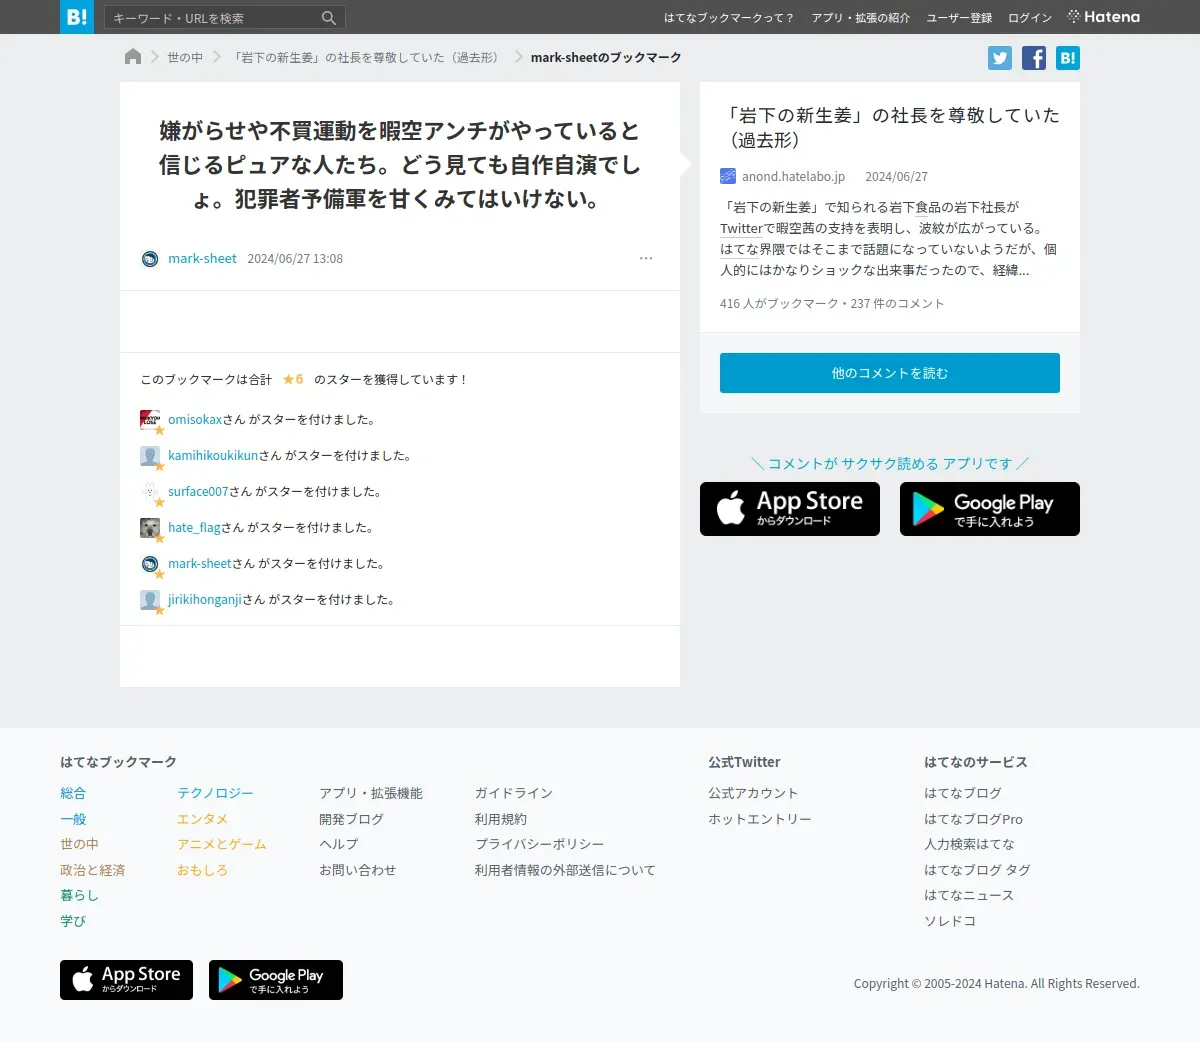Open the three-dot menu of the comment
The height and width of the screenshot is (1042, 1200).
coord(646,258)
